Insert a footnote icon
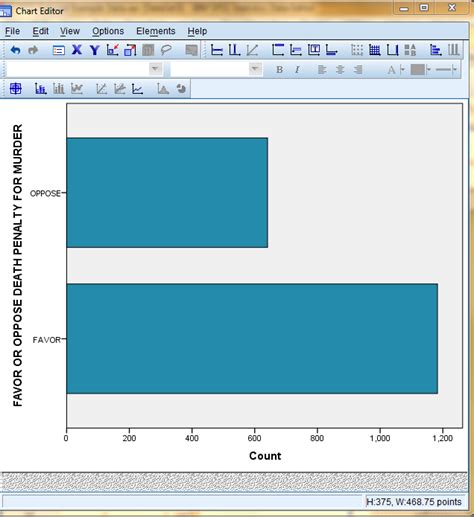The height and width of the screenshot is (517, 474). (331, 50)
